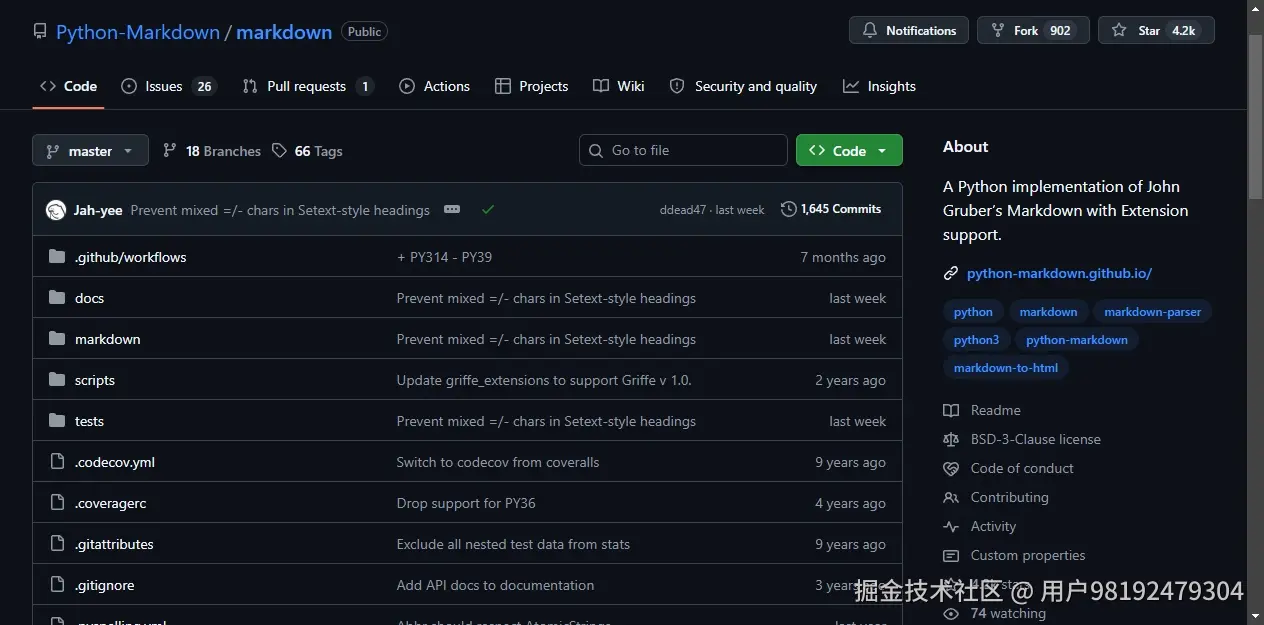View the 66 Tags link
Viewport: 1264px width, 625px height.
308,151
